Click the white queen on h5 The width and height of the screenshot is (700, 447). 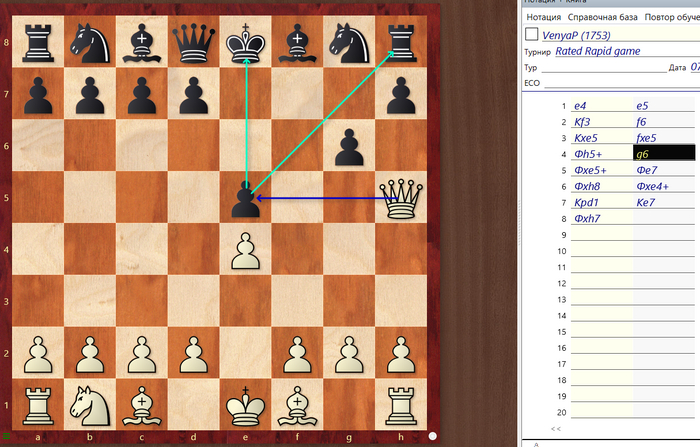point(400,200)
